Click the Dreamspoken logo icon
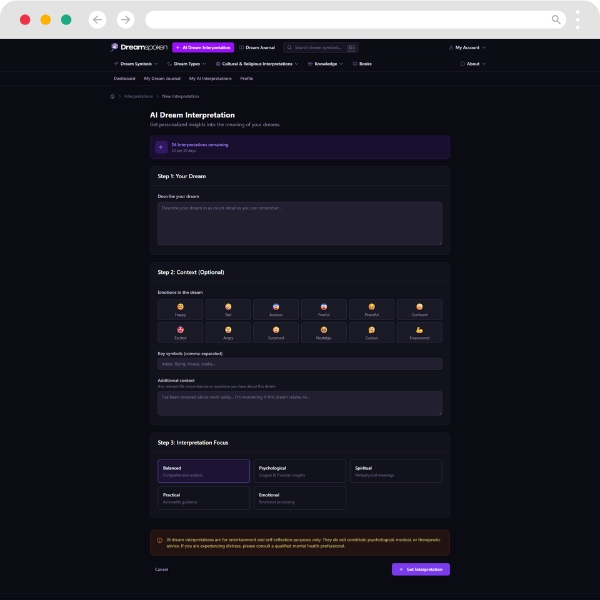 114,47
